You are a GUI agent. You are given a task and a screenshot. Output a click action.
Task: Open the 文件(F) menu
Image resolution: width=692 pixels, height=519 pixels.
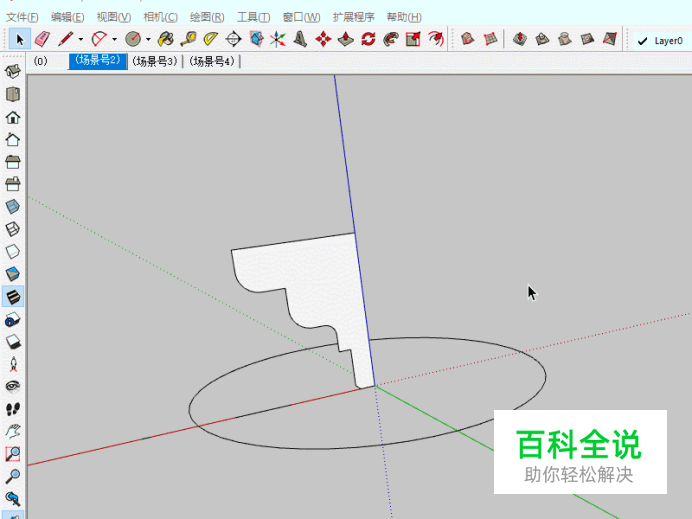coord(22,17)
